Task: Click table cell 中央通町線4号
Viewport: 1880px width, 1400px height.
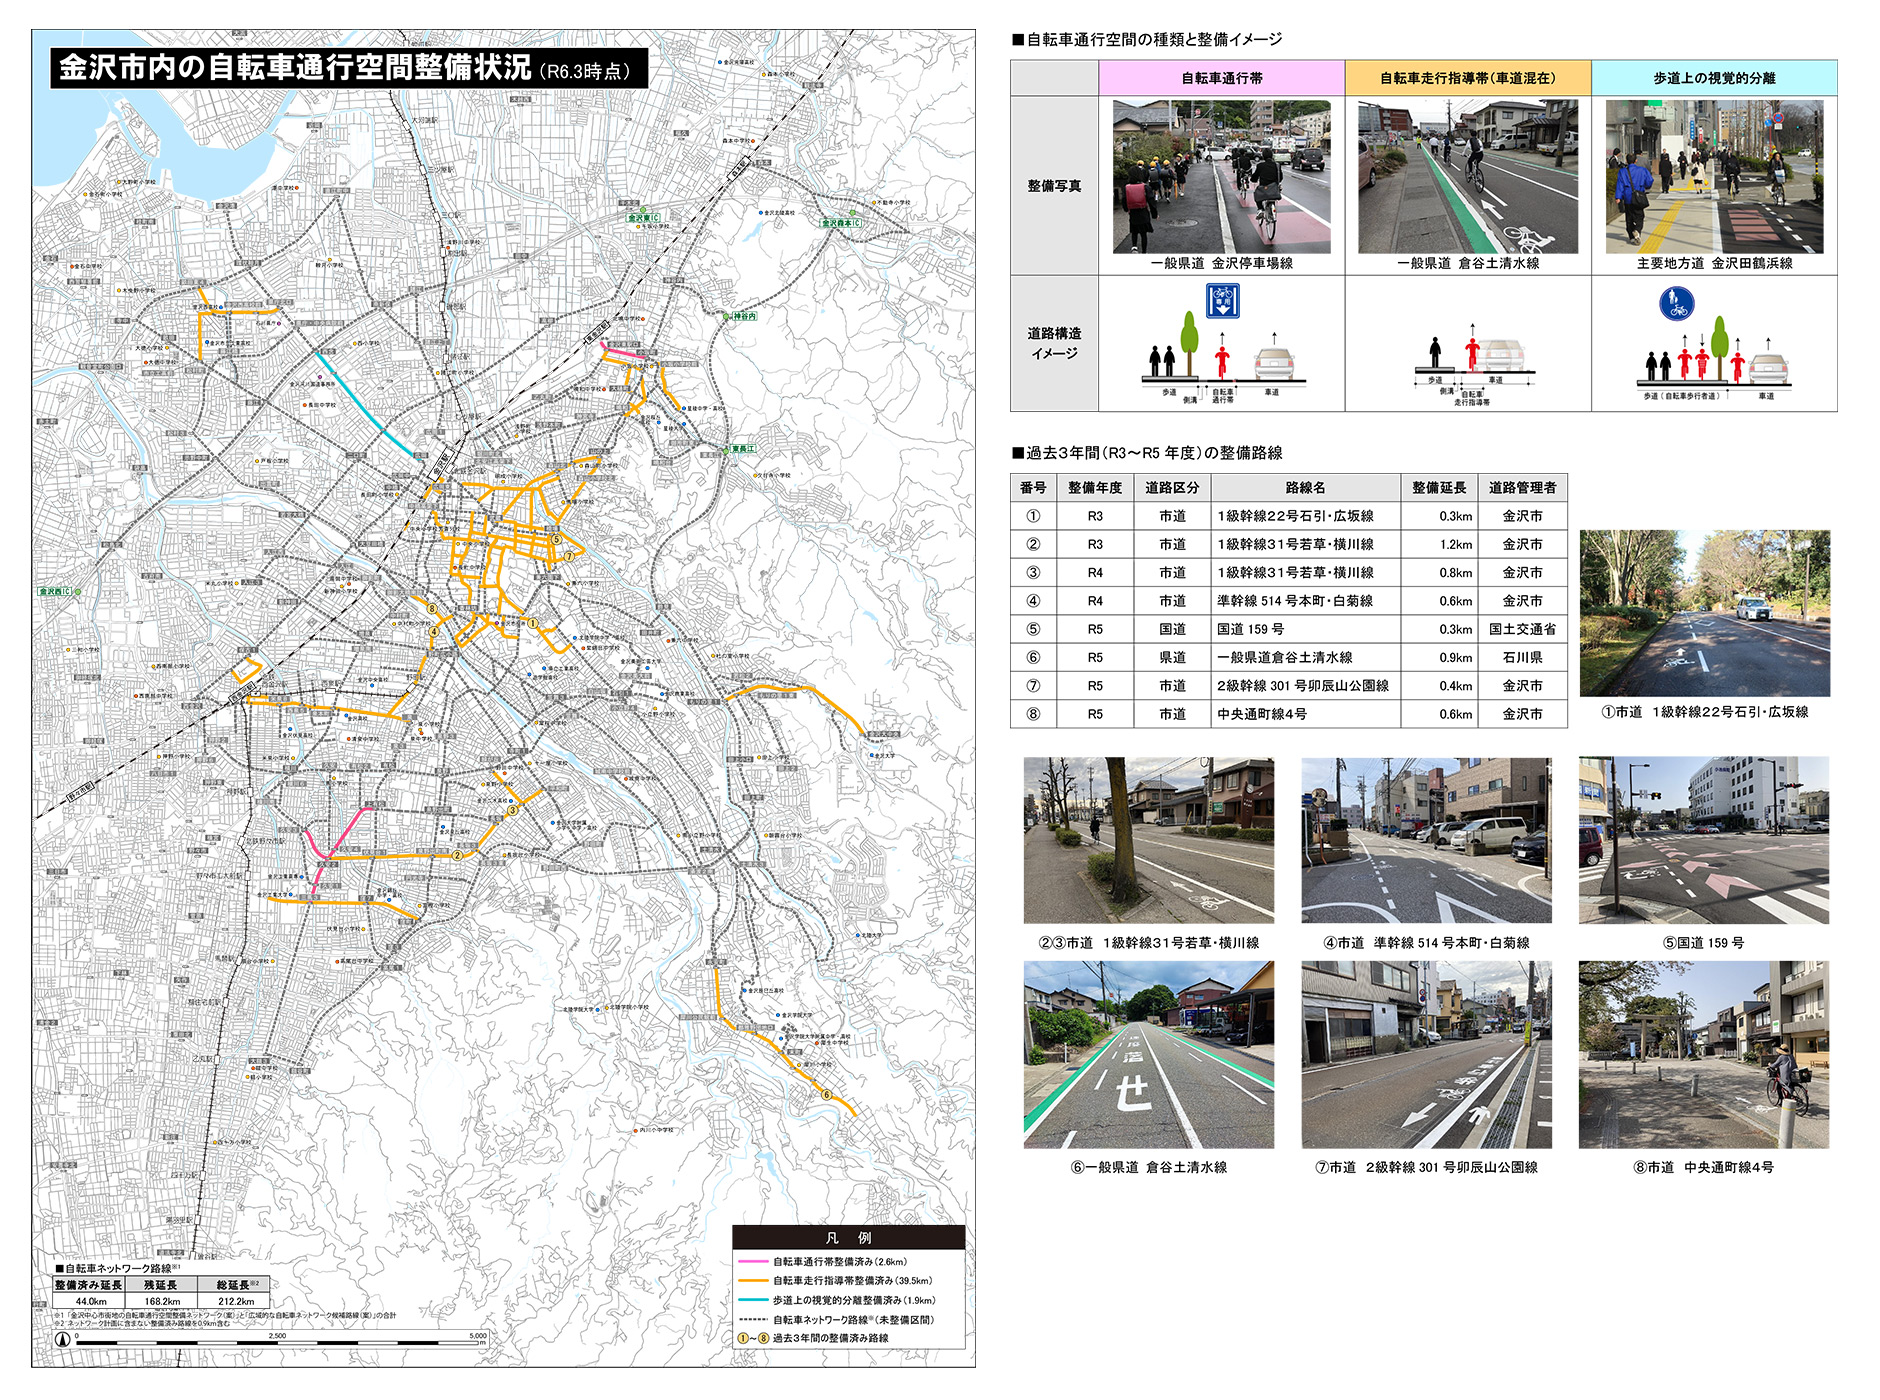Action: (x=1305, y=714)
